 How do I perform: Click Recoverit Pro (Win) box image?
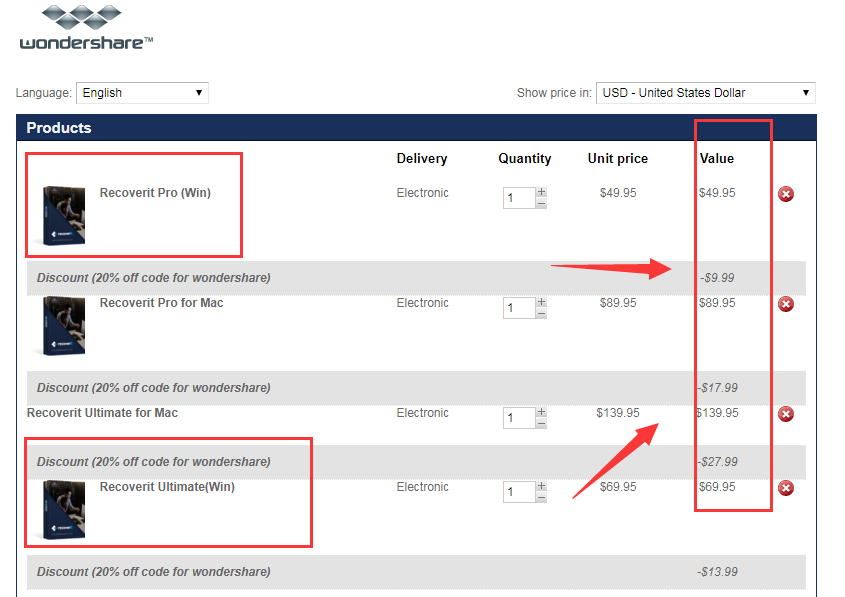pyautogui.click(x=64, y=216)
